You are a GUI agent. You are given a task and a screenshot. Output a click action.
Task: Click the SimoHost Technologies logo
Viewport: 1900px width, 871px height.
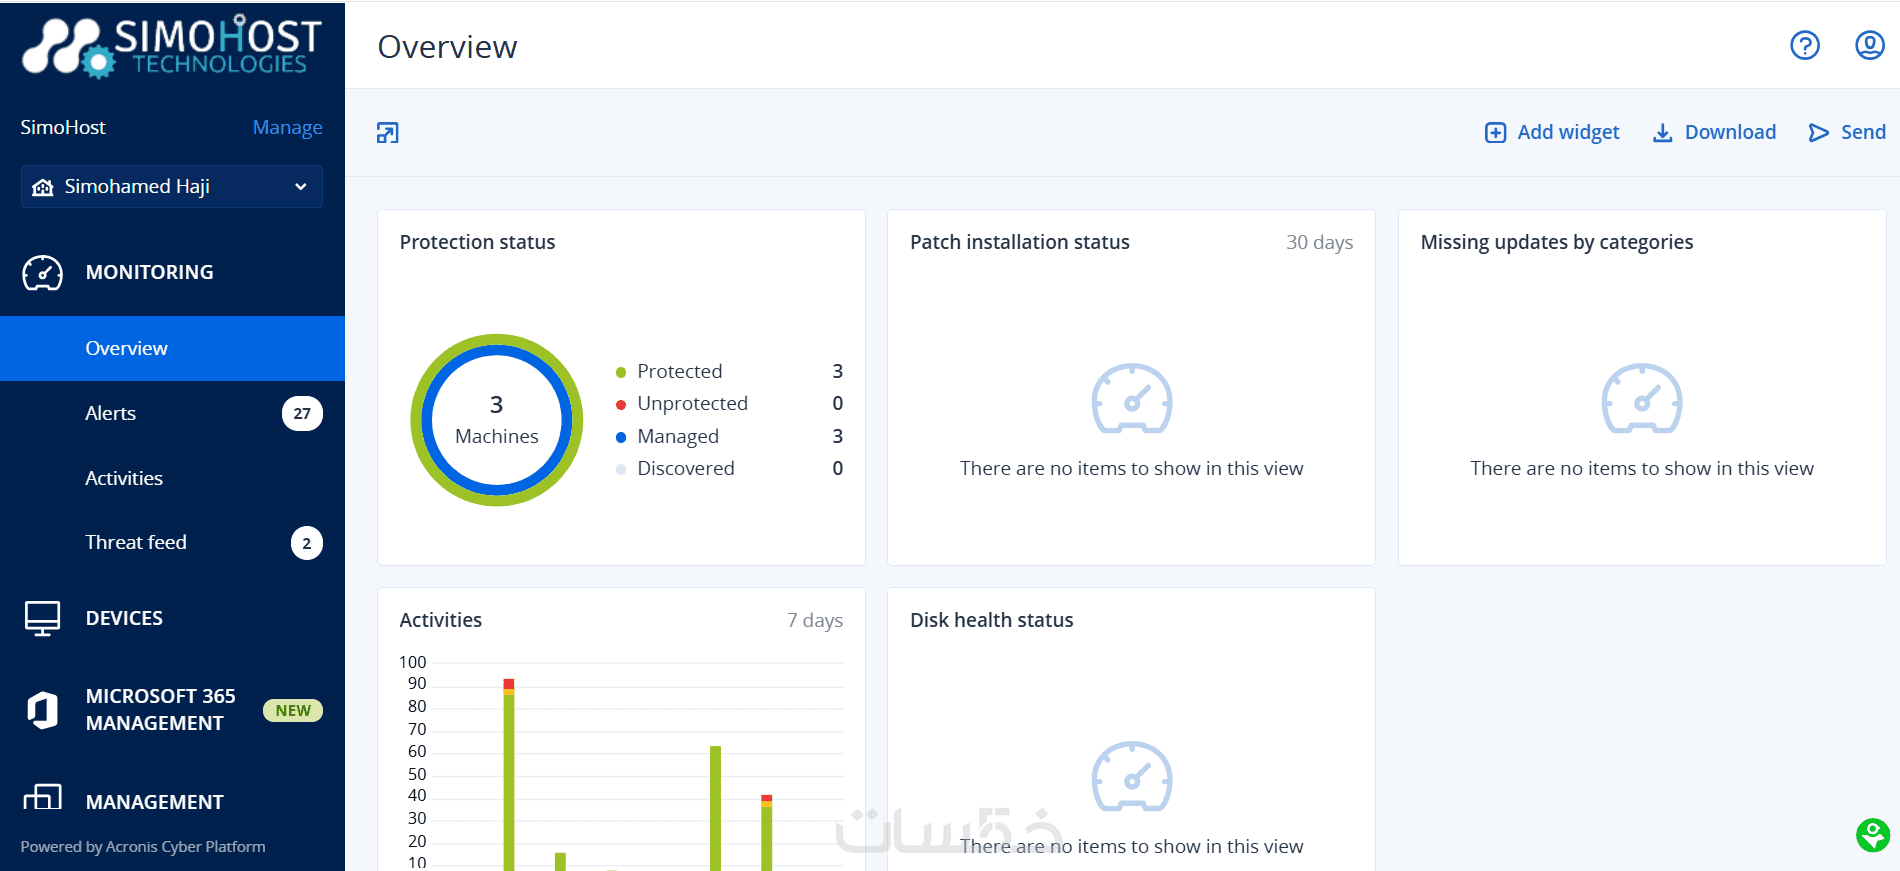pos(172,46)
